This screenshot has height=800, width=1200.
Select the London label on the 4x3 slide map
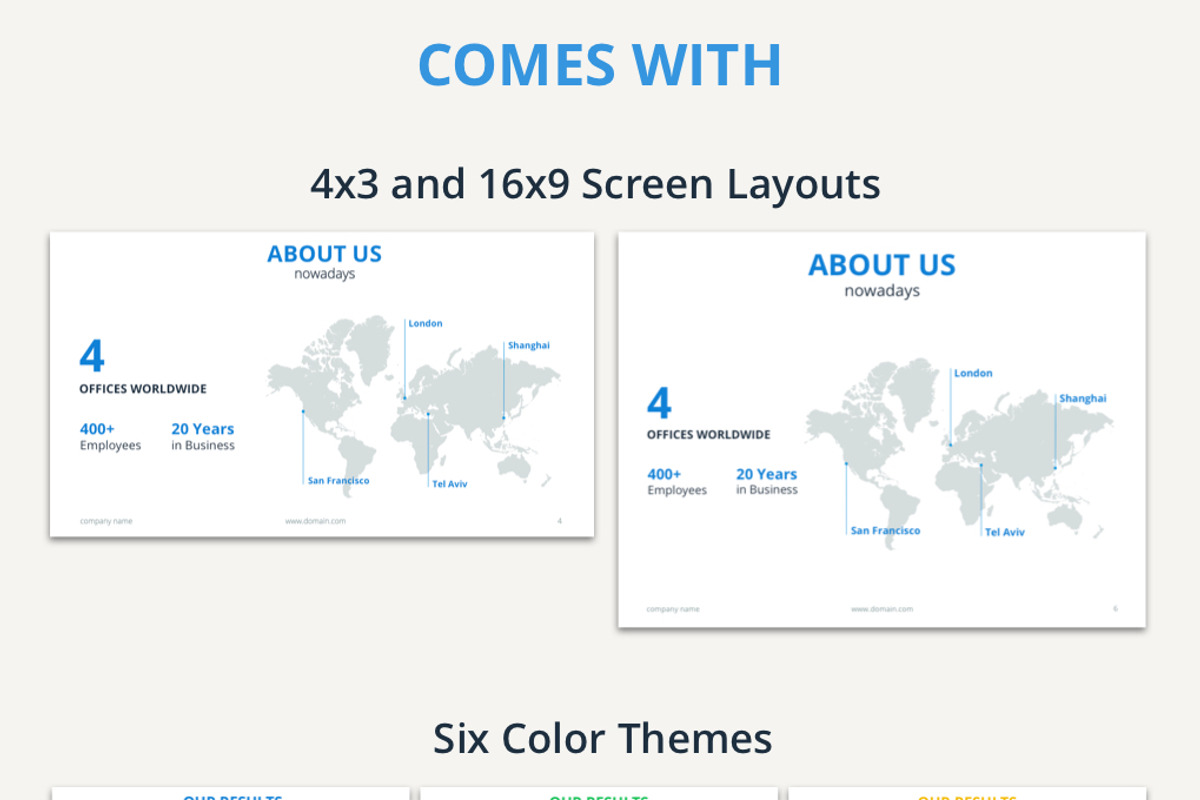973,373
